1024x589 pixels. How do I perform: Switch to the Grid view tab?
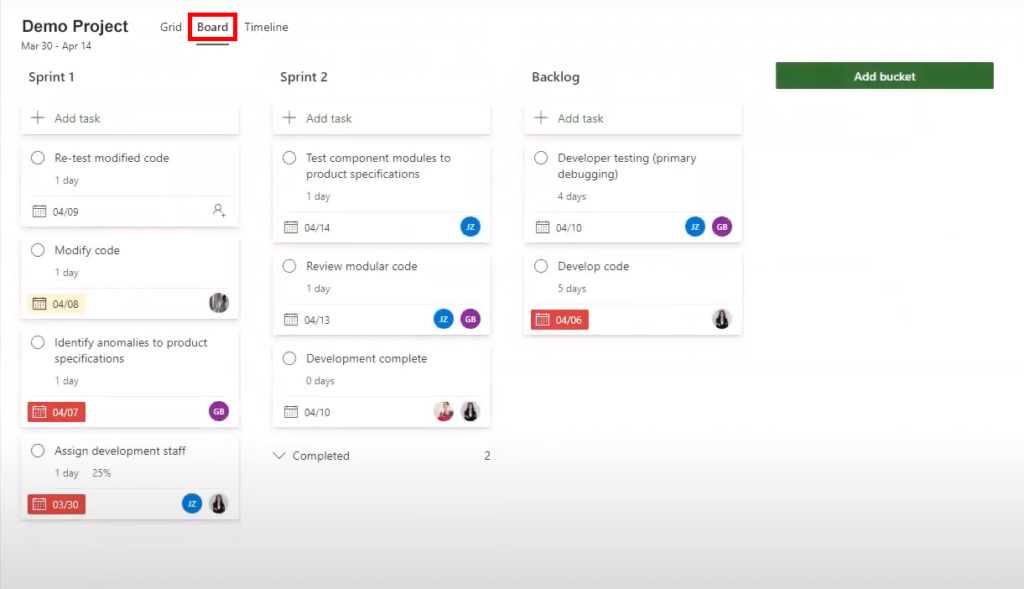click(171, 27)
